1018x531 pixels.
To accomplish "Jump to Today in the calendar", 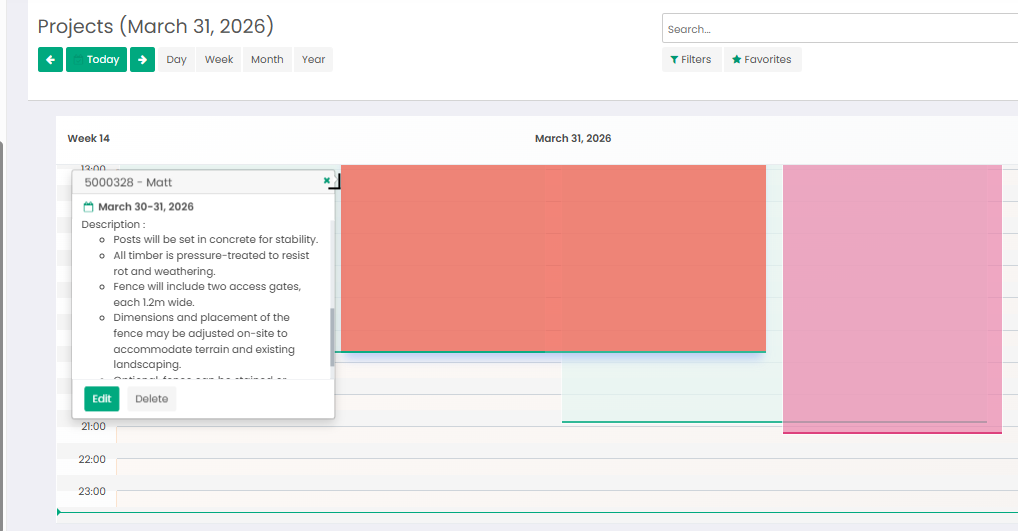I will [x=97, y=60].
